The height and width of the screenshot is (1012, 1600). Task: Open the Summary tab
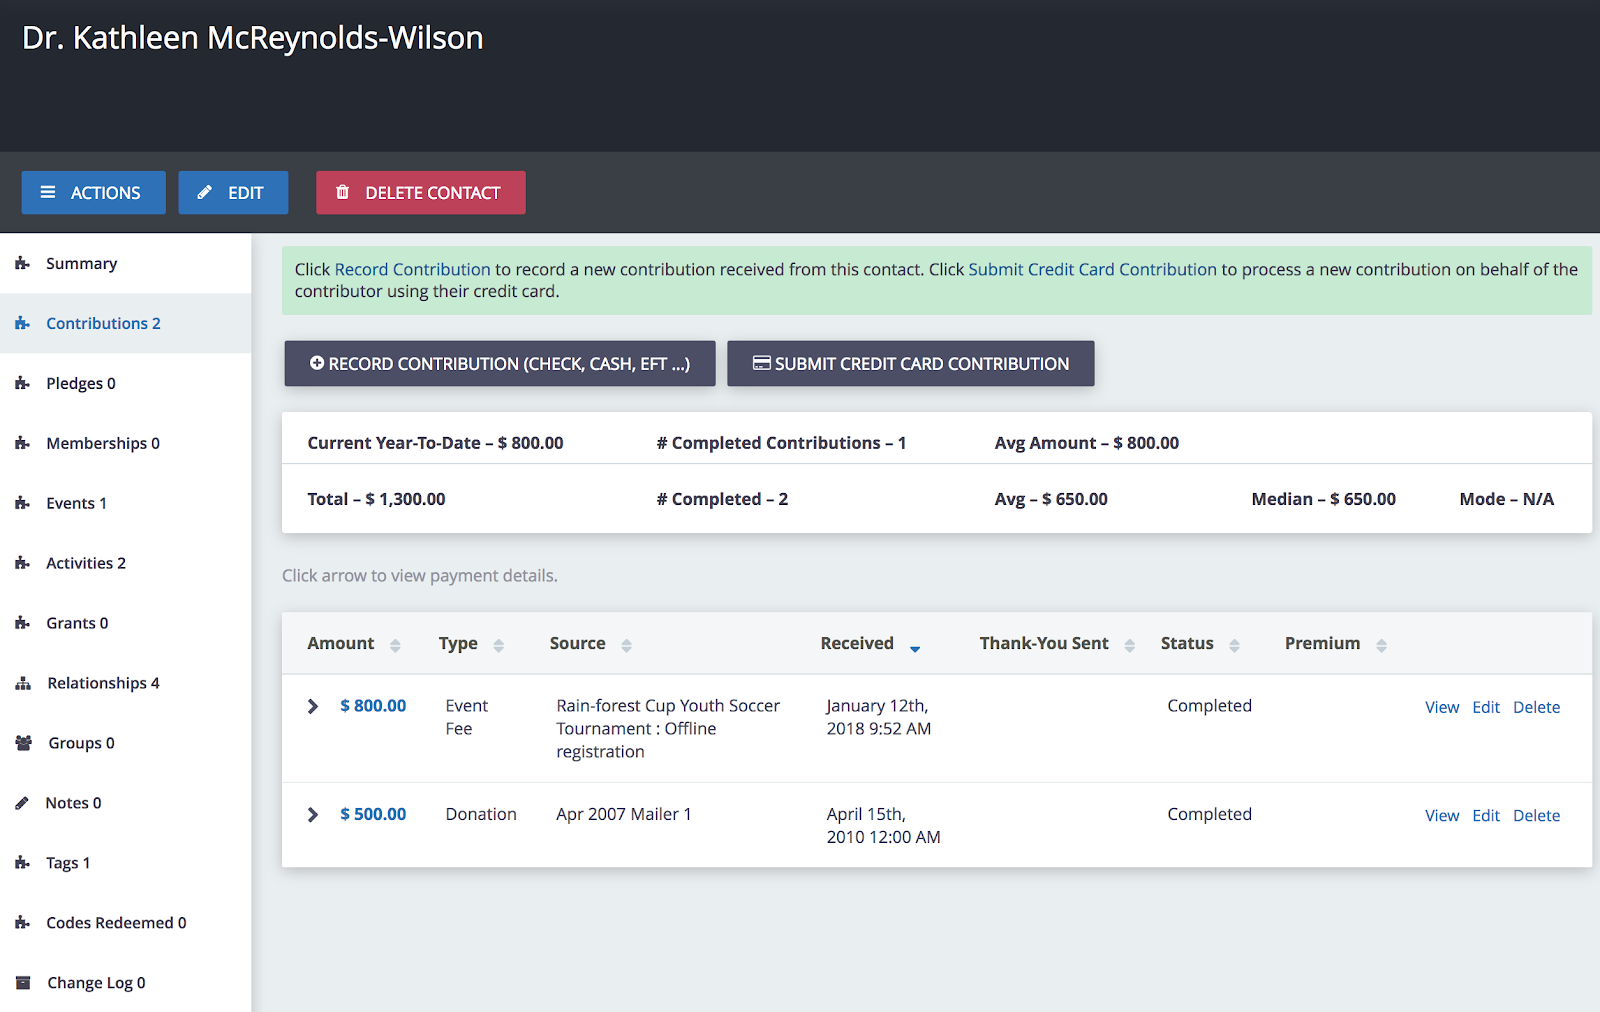tap(126, 264)
